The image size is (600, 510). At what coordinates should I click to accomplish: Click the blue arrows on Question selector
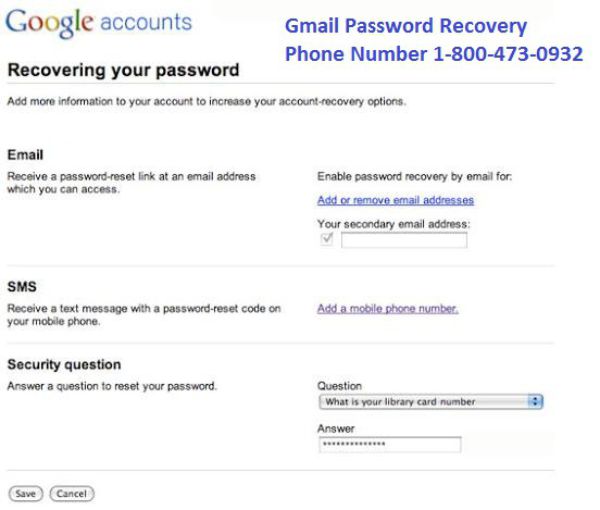click(536, 402)
